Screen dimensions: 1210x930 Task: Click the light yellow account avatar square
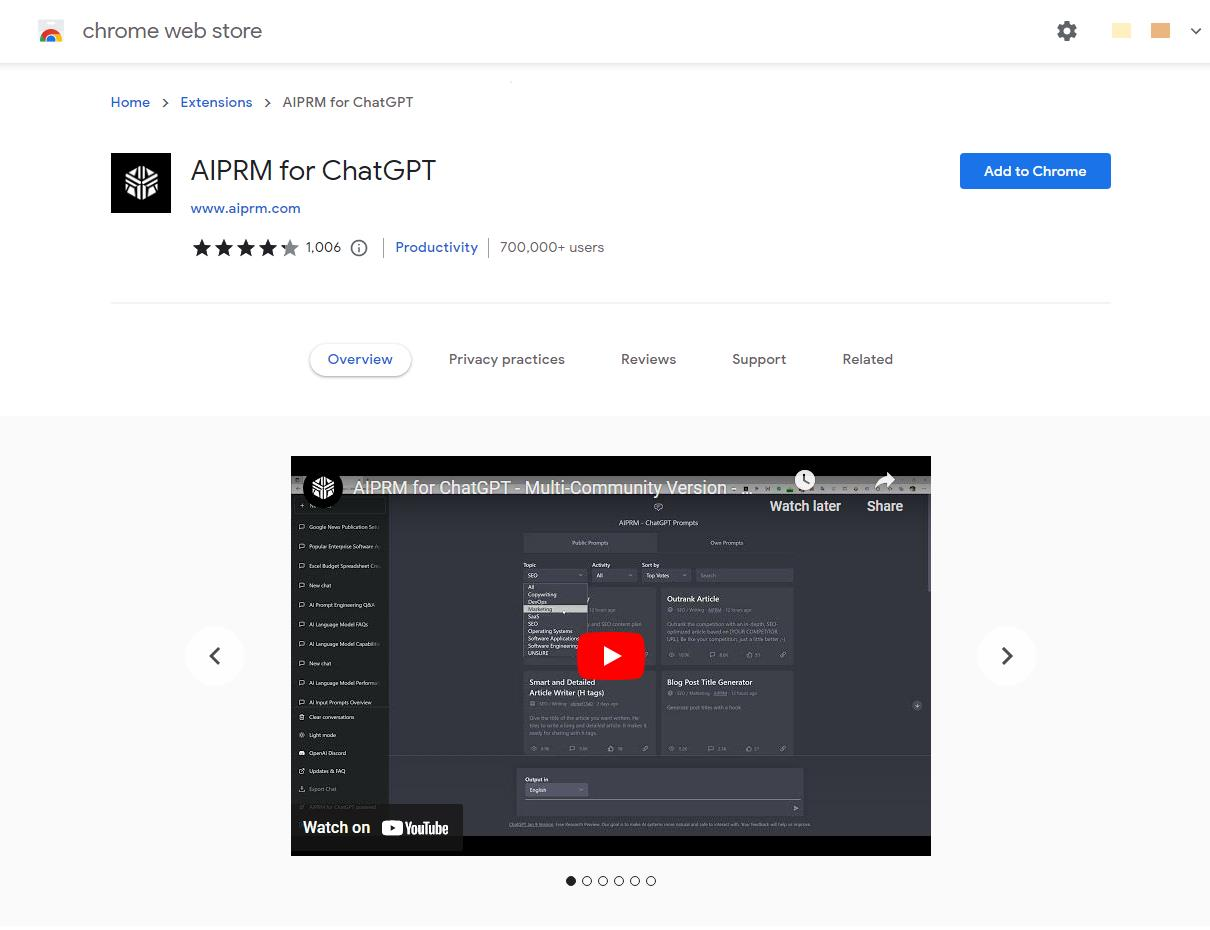point(1121,31)
